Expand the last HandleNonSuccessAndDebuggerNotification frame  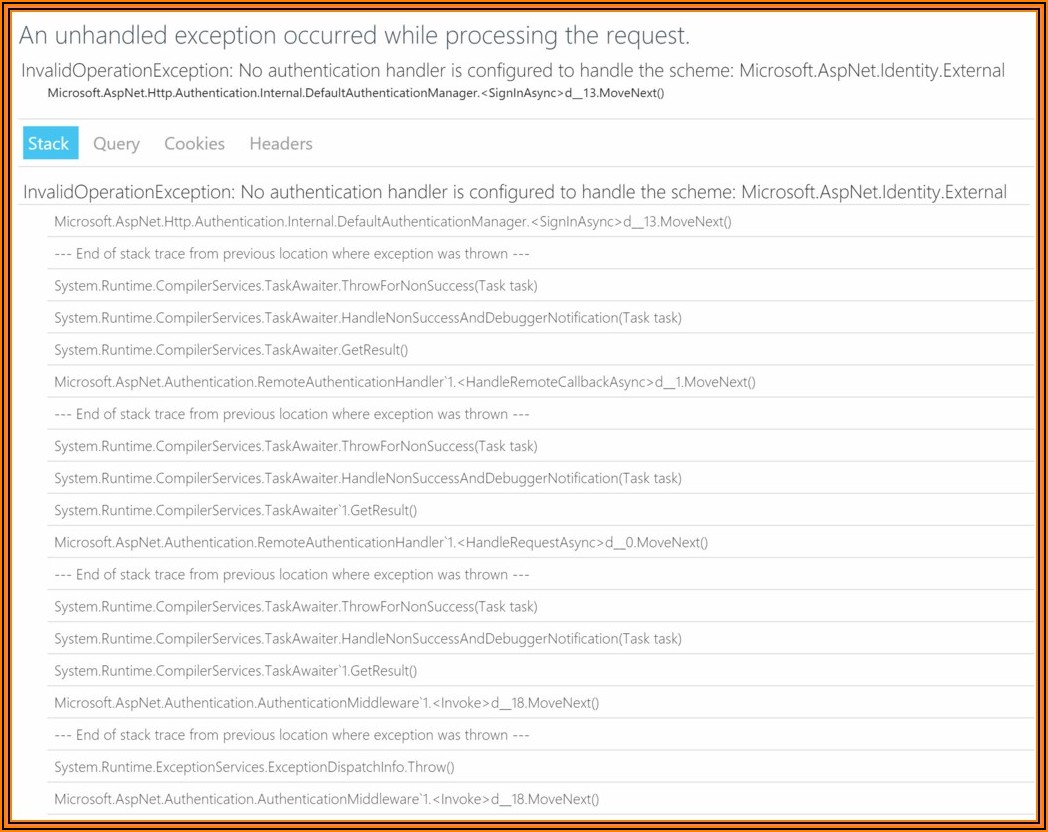pos(367,639)
